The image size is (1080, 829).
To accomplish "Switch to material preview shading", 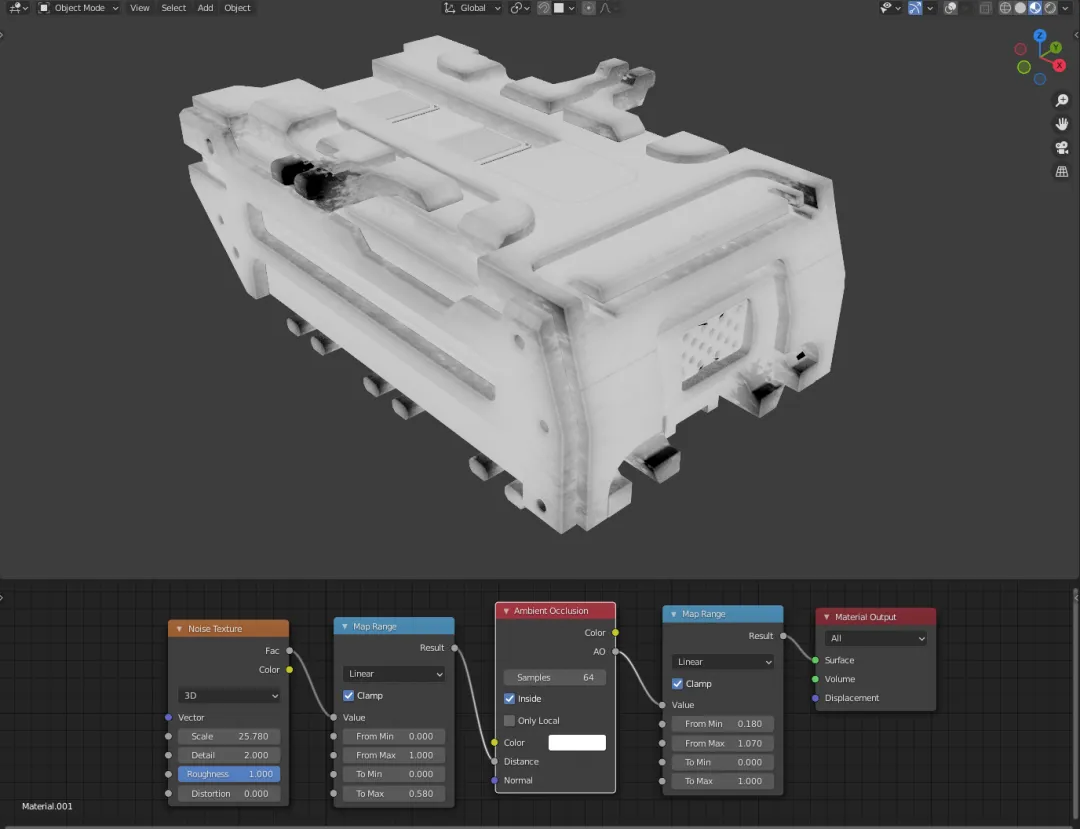I will coord(1035,8).
